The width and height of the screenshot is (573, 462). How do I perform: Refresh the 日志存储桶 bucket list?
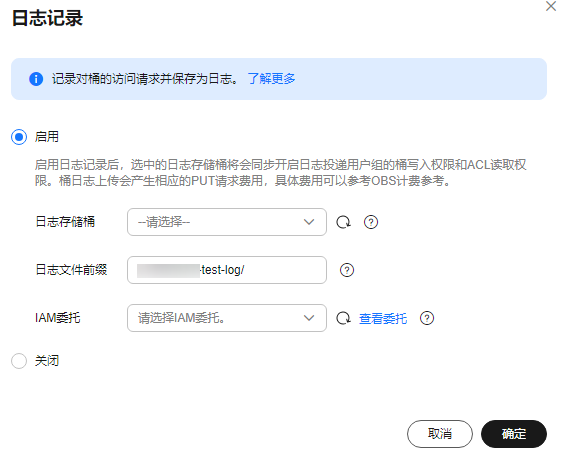point(344,222)
